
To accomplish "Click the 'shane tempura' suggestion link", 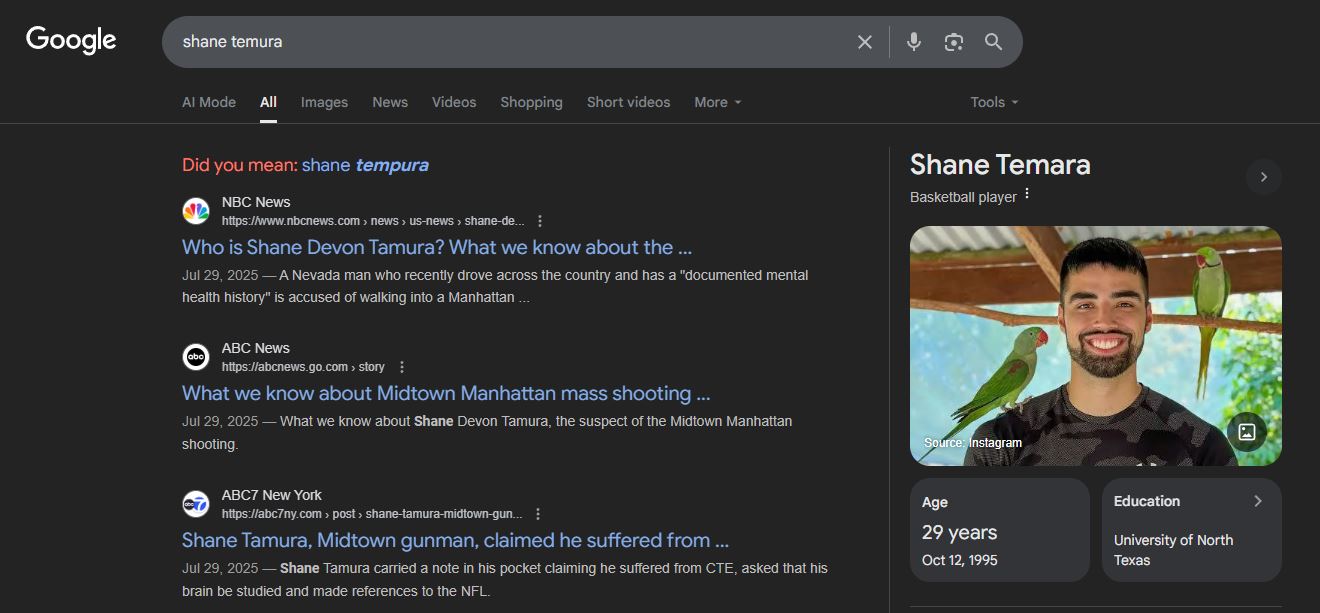I will tap(365, 165).
